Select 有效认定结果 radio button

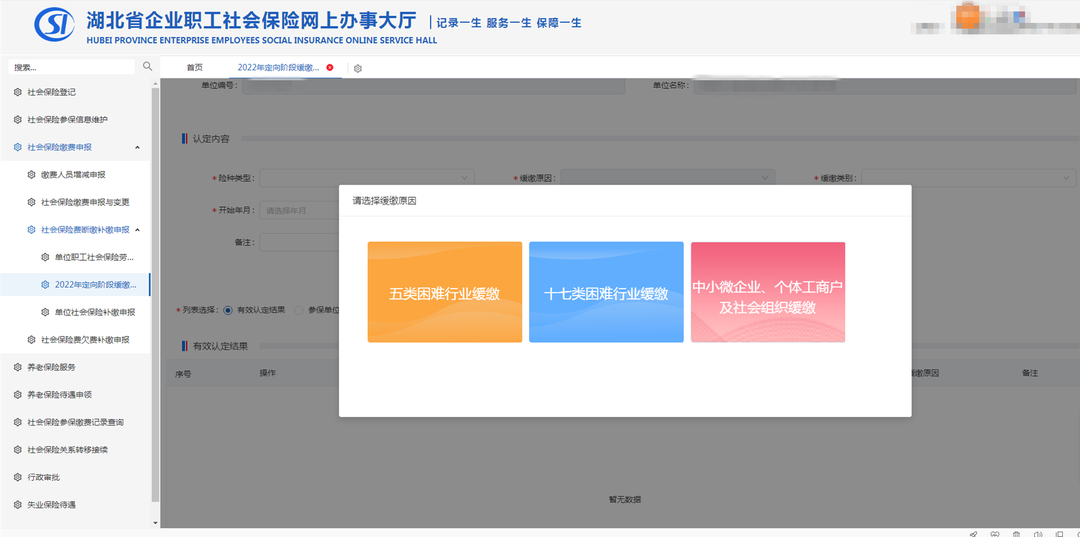coord(228,310)
